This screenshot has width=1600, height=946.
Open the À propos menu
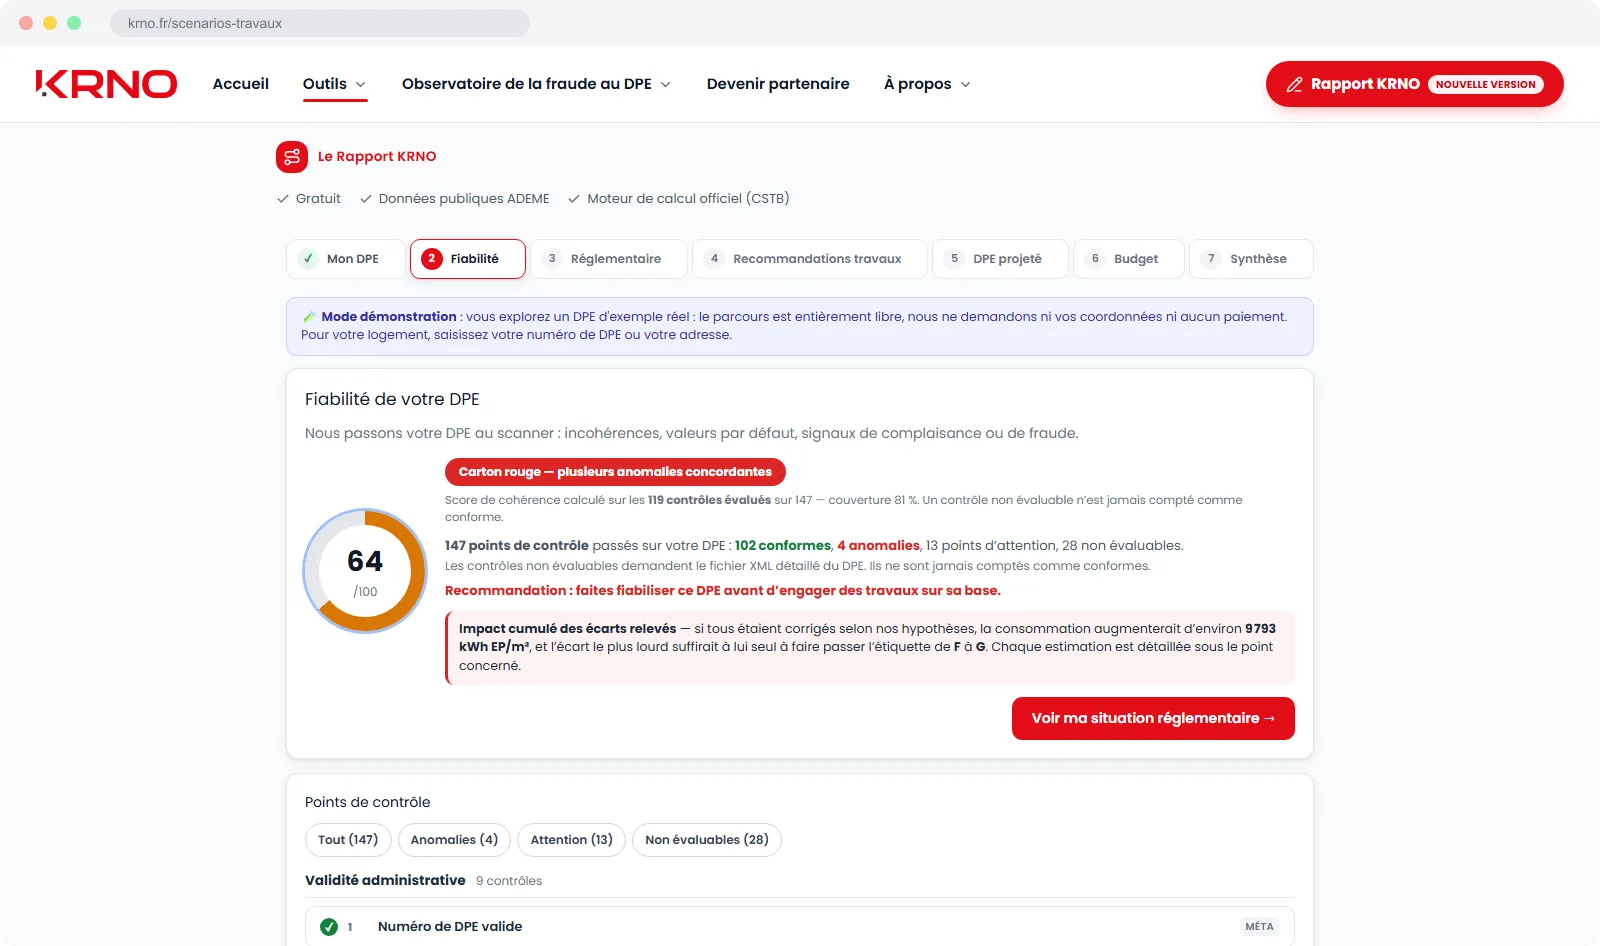coord(927,84)
